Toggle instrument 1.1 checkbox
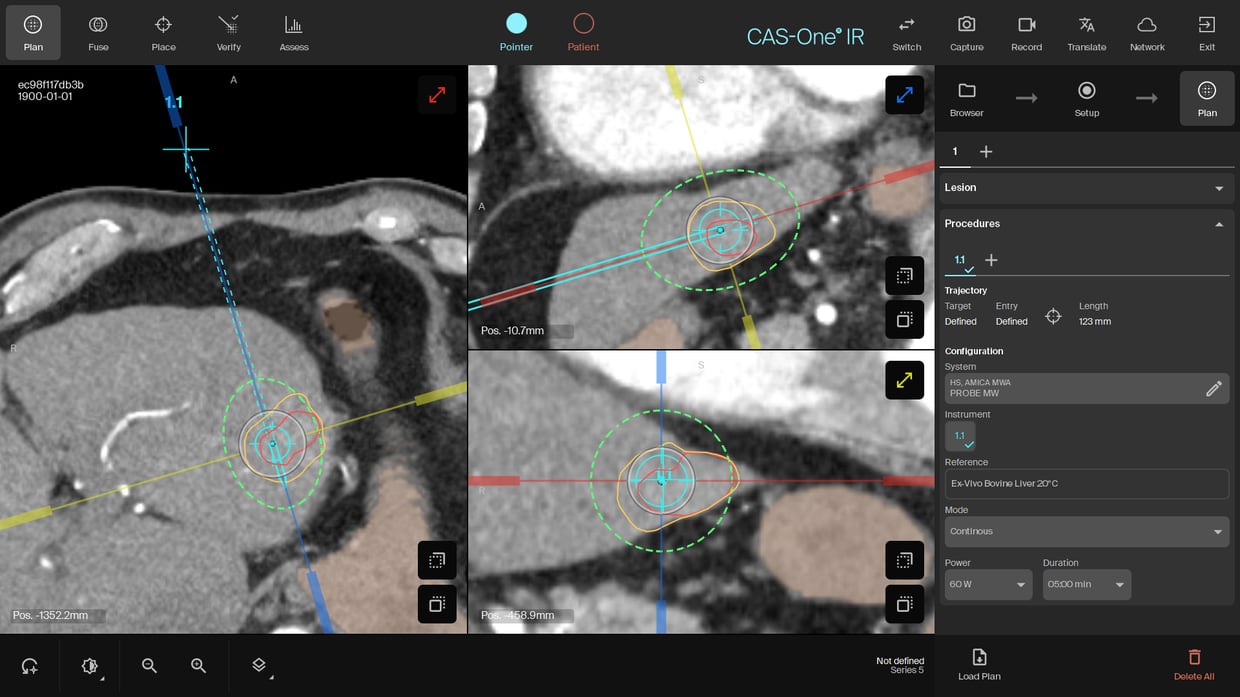This screenshot has width=1240, height=697. pos(960,436)
